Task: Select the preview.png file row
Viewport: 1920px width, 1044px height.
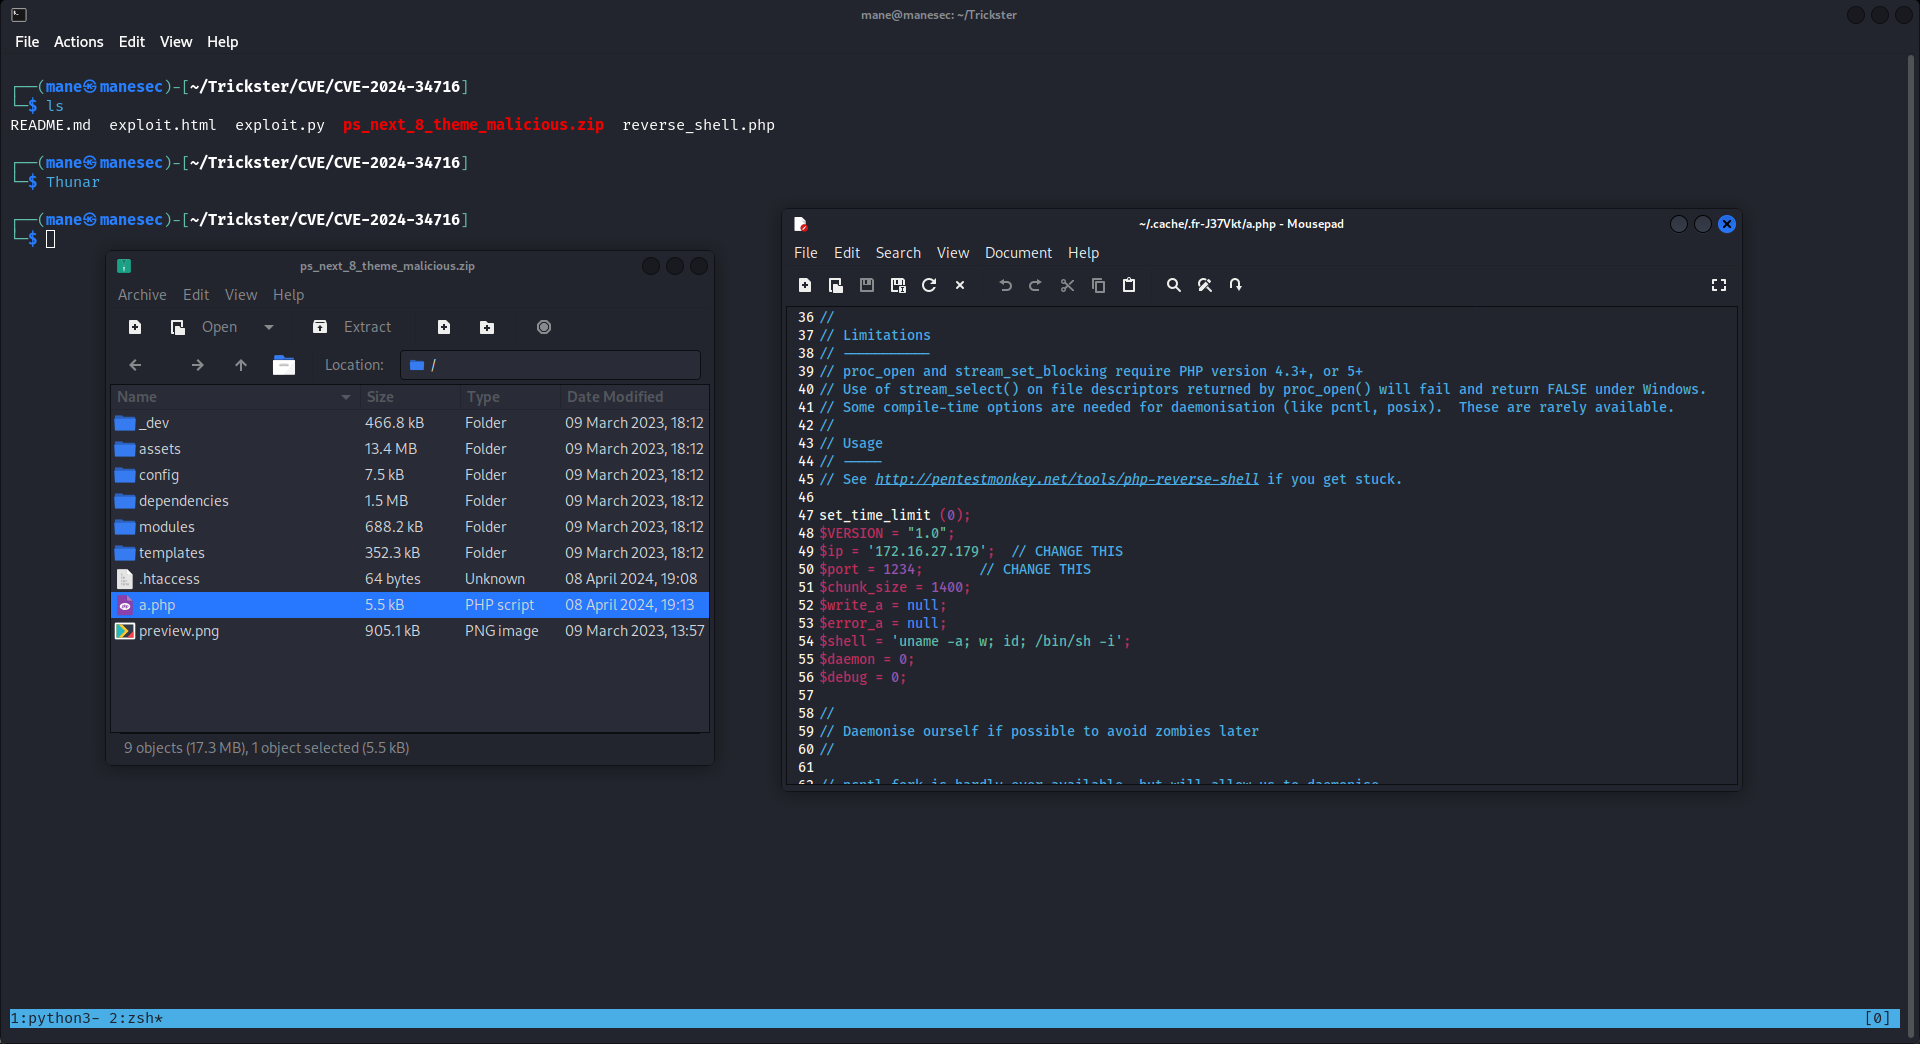Action: (x=410, y=631)
